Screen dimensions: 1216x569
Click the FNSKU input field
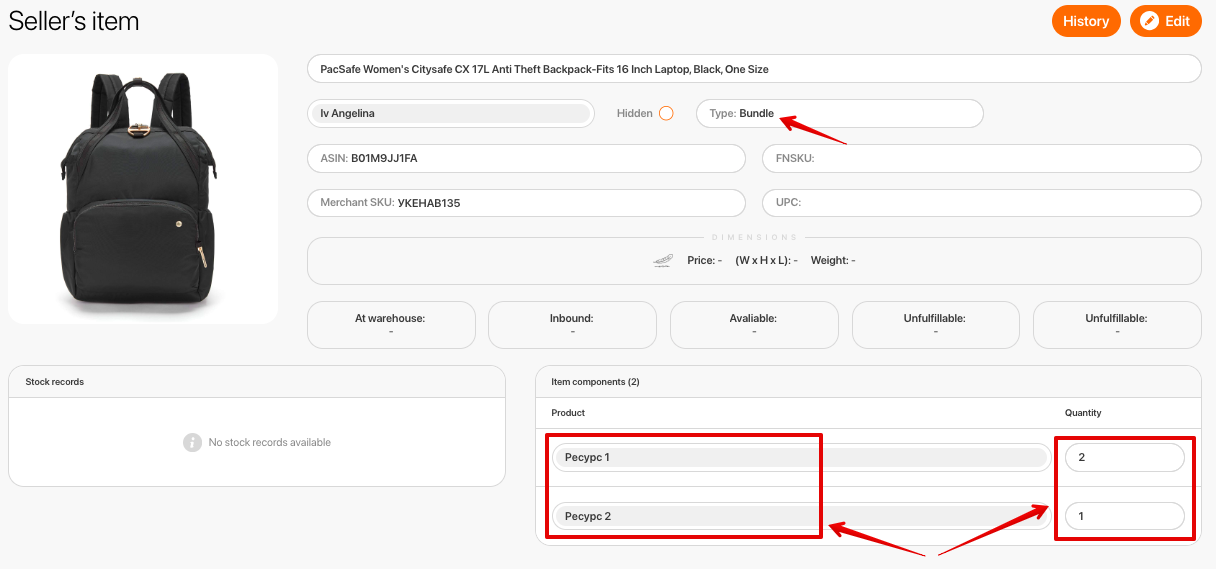[981, 159]
